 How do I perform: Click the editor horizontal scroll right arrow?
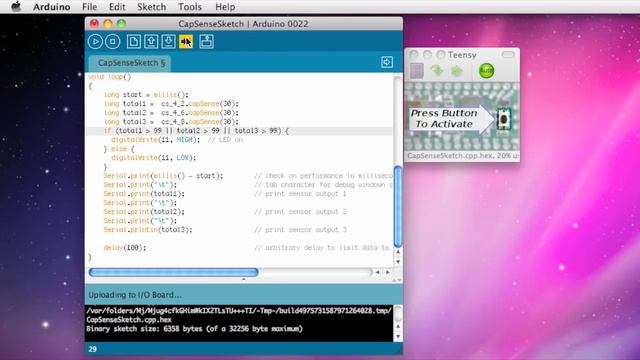388,272
